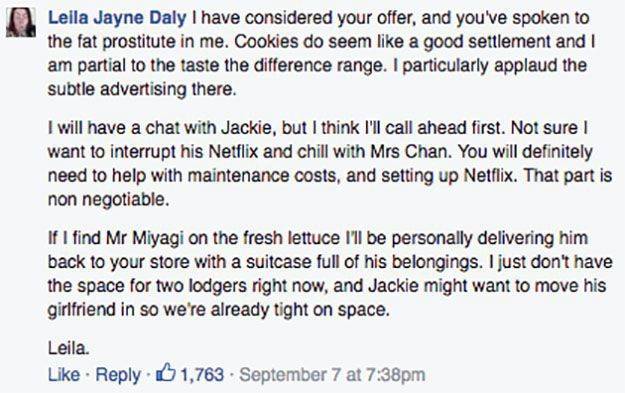Reply to Leila's comment
This screenshot has width=625, height=393.
pyautogui.click(x=118, y=375)
